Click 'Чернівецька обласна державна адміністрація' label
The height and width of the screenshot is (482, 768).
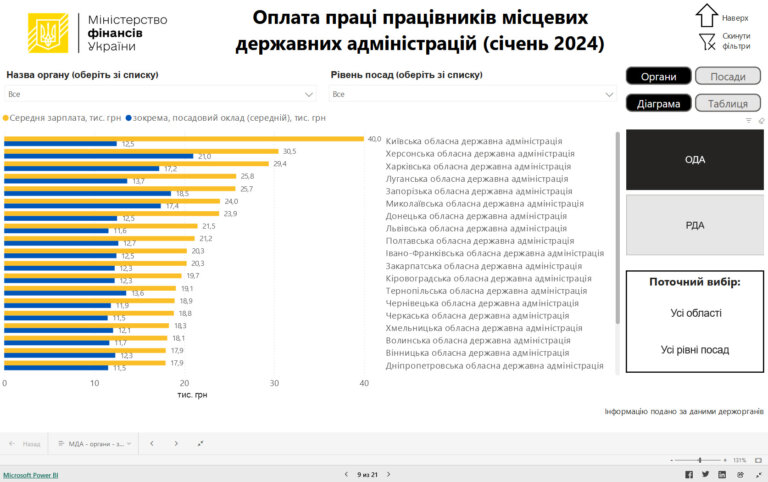click(482, 303)
